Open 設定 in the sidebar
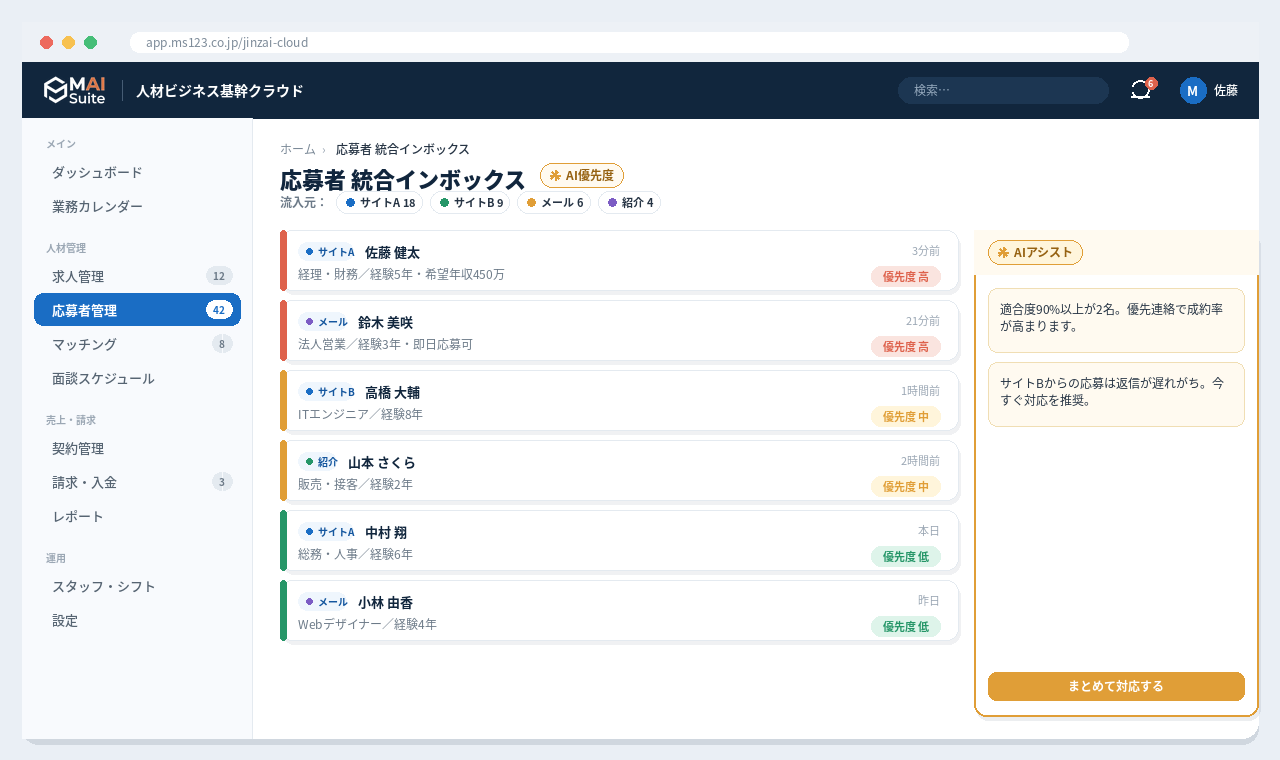This screenshot has width=1280, height=760. pos(137,620)
